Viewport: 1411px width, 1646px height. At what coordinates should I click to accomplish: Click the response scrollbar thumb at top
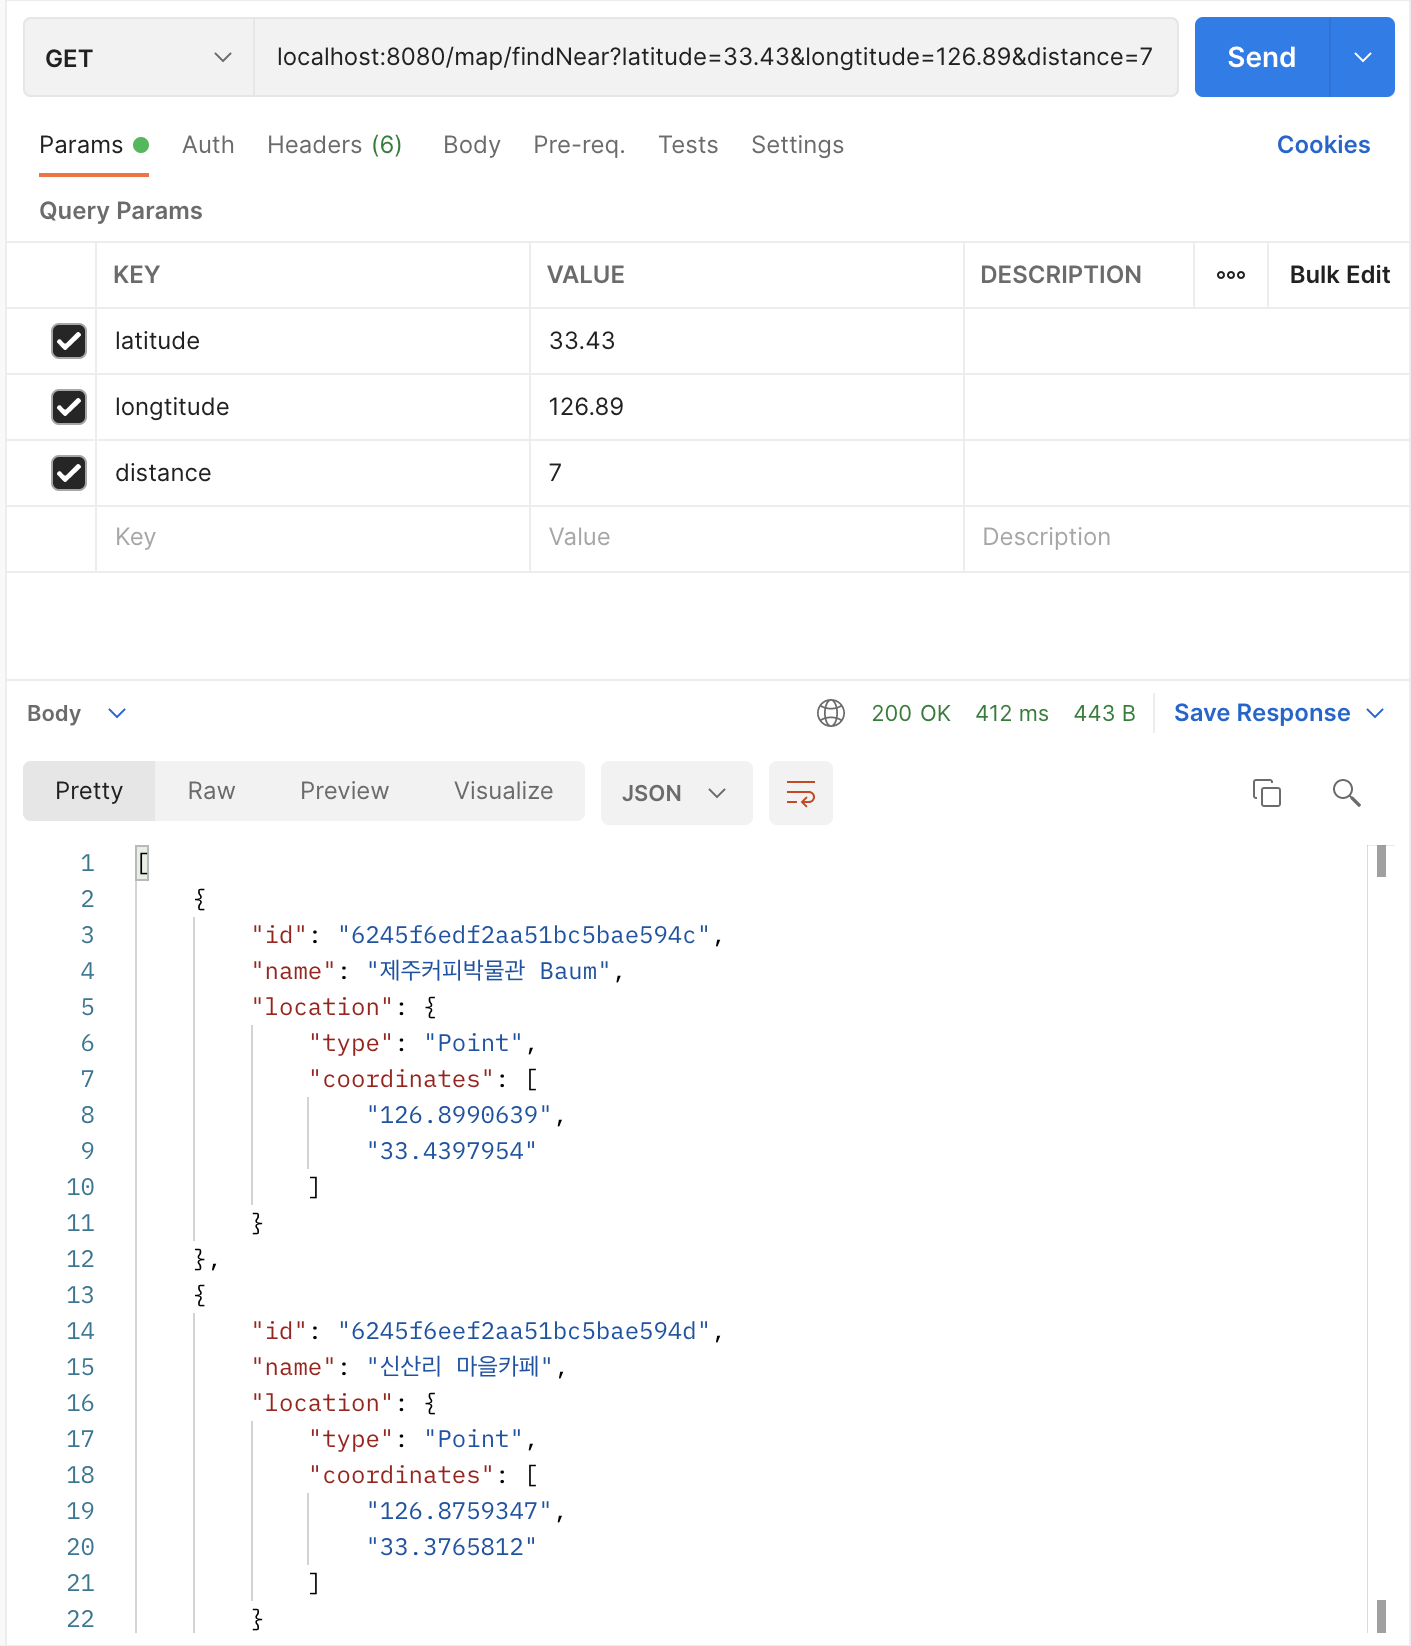[x=1381, y=861]
